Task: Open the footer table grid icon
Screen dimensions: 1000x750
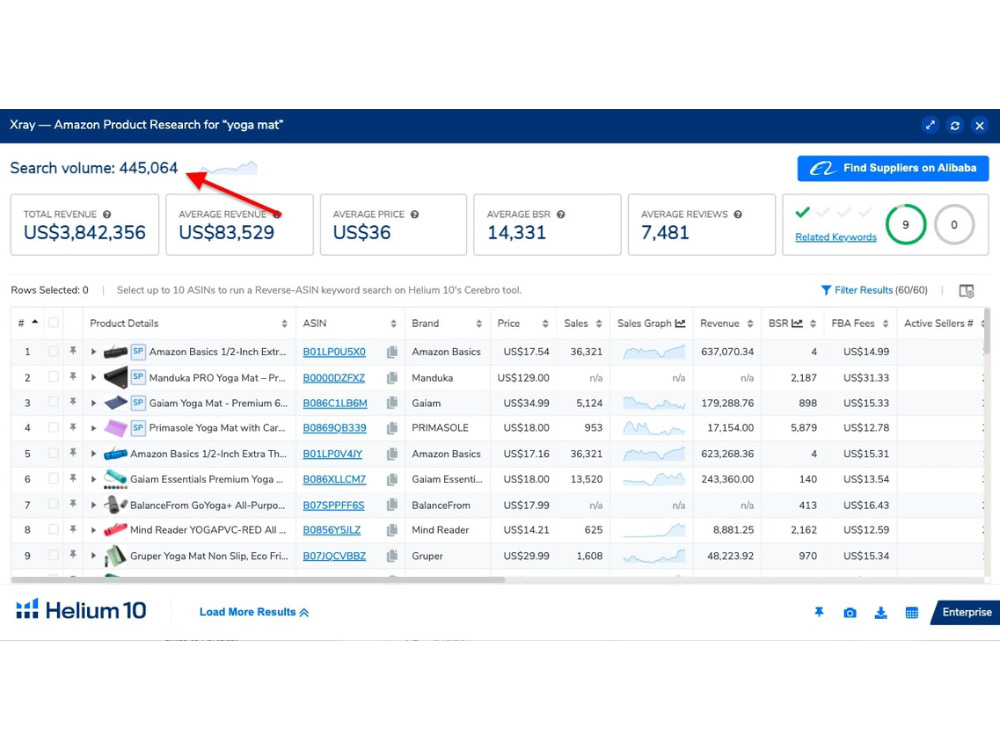Action: click(x=912, y=613)
